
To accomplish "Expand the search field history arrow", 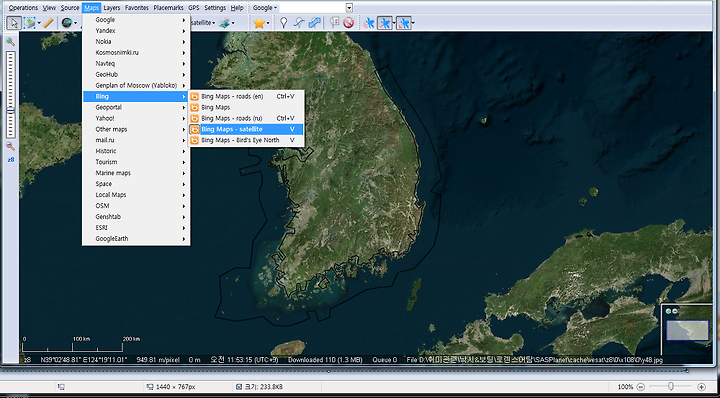I will tap(349, 8).
